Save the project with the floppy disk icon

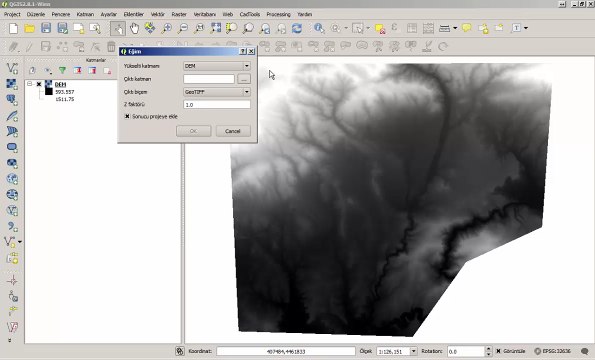(46, 28)
